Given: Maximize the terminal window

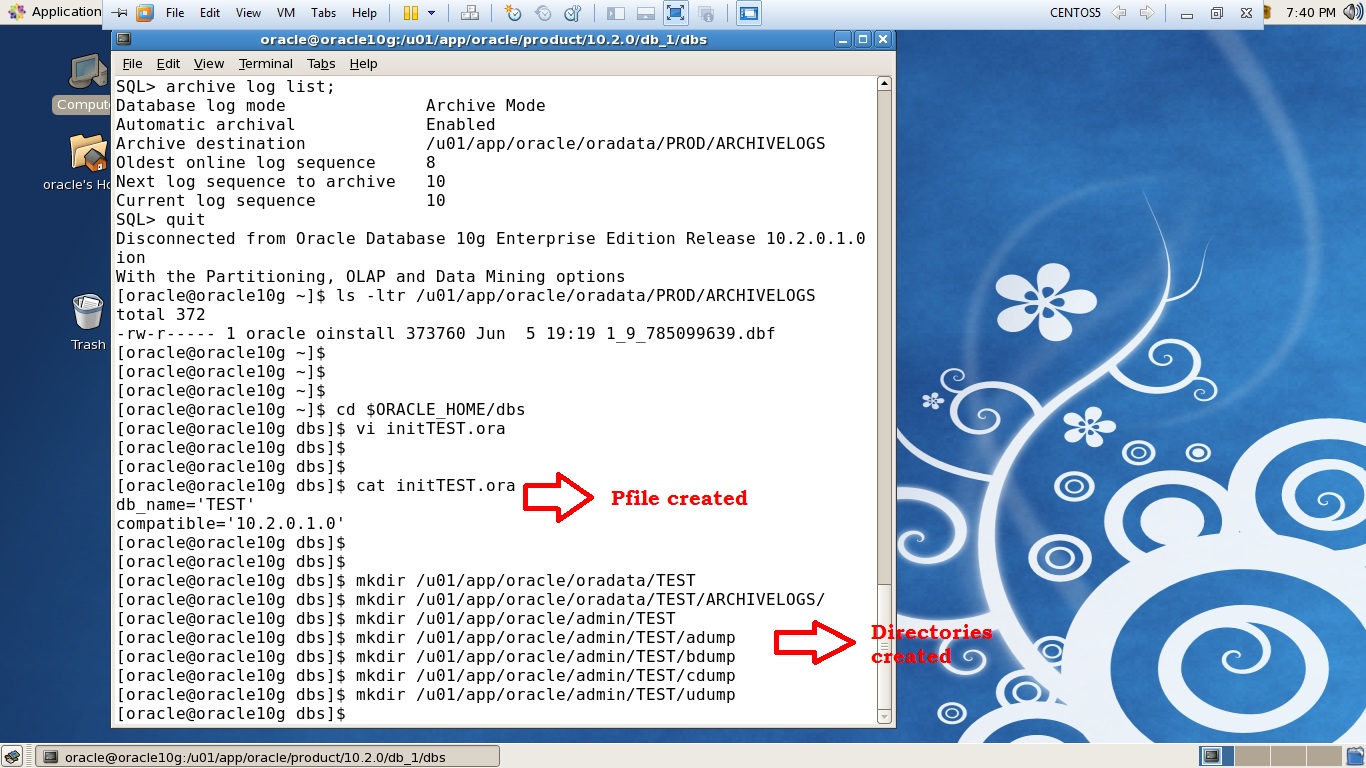Looking at the screenshot, I should tap(862, 39).
